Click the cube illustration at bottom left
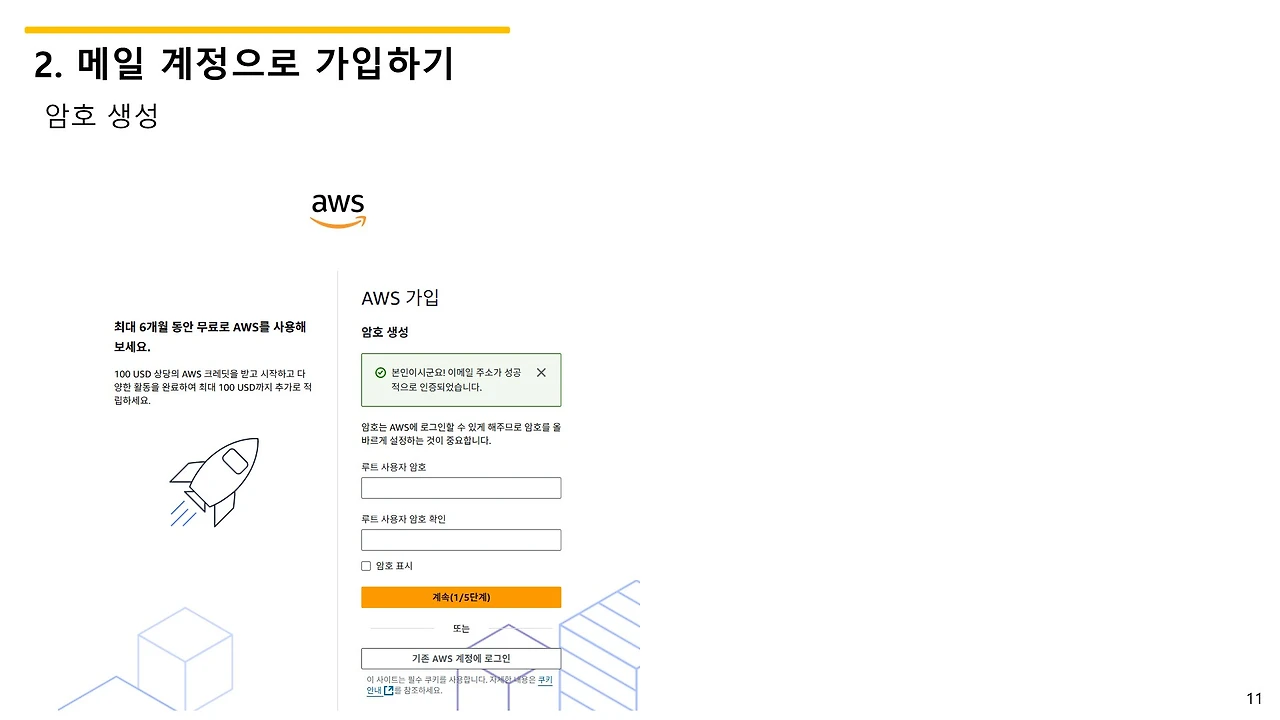 [x=185, y=655]
